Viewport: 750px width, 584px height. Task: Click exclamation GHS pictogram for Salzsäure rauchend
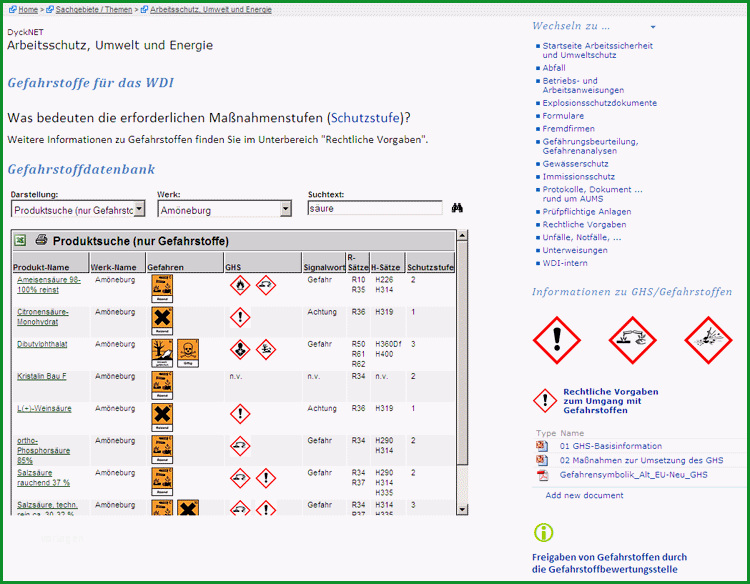click(x=266, y=478)
